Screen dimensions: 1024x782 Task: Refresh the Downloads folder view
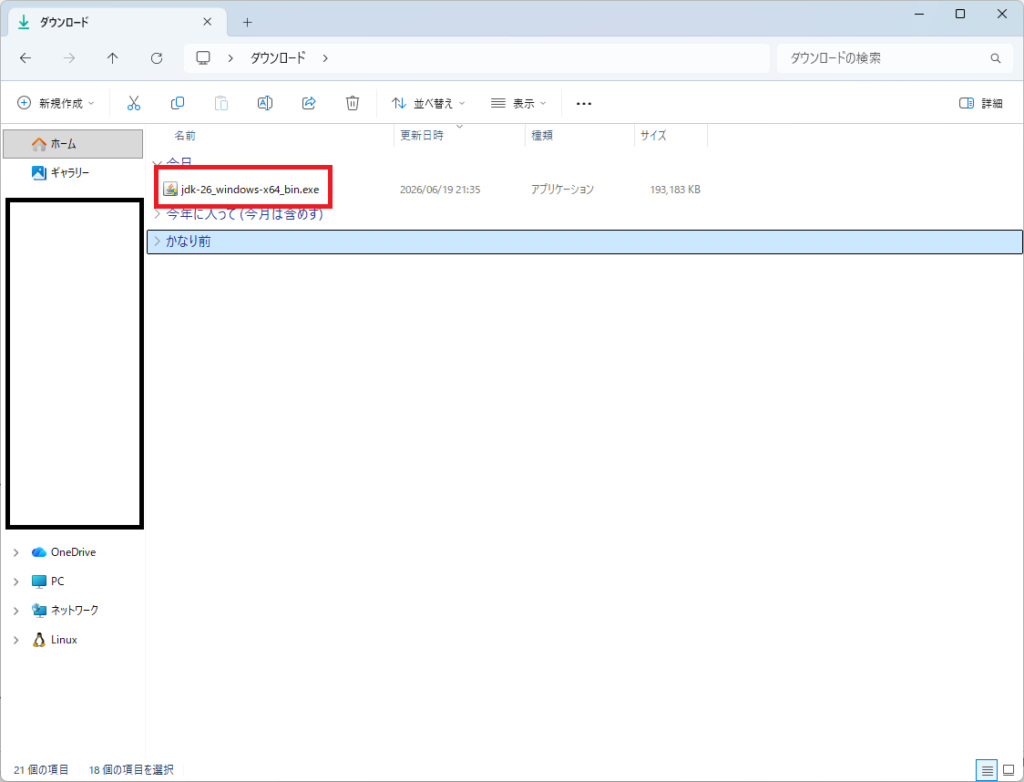point(157,58)
